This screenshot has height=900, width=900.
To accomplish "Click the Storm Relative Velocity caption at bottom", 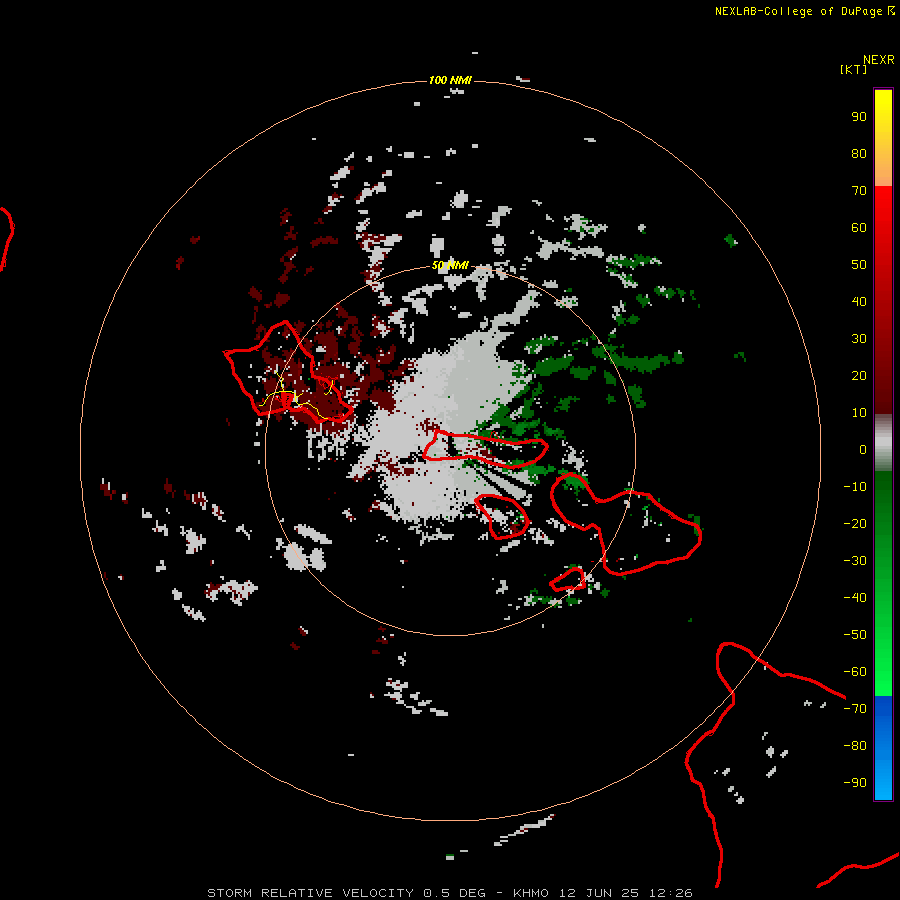I will (450, 893).
